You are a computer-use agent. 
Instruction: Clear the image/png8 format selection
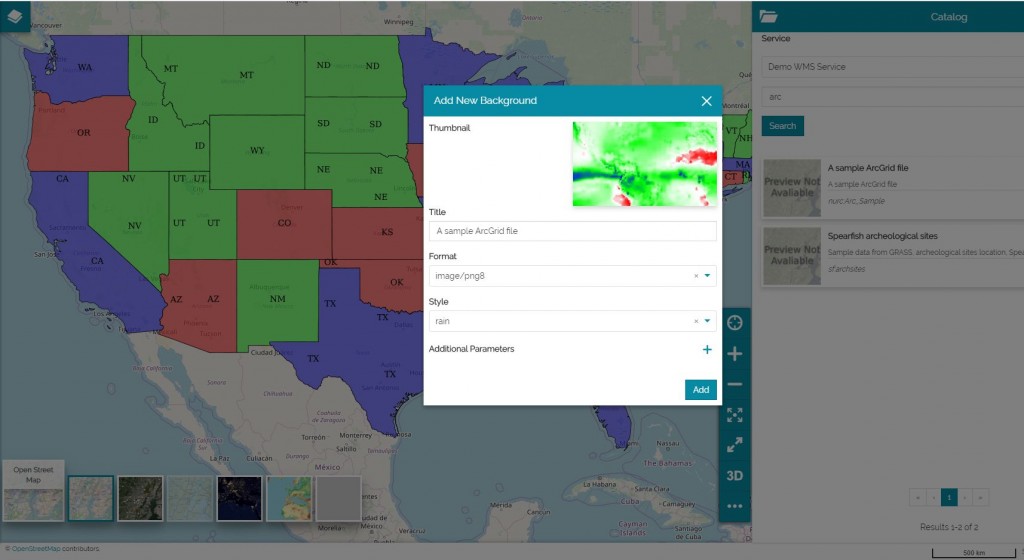click(x=696, y=276)
